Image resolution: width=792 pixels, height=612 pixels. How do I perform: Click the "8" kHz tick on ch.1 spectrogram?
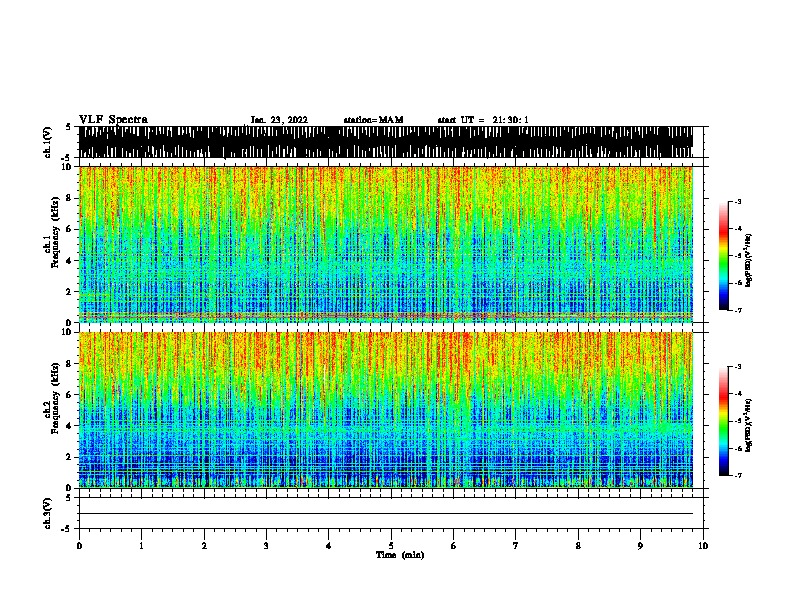(x=70, y=198)
